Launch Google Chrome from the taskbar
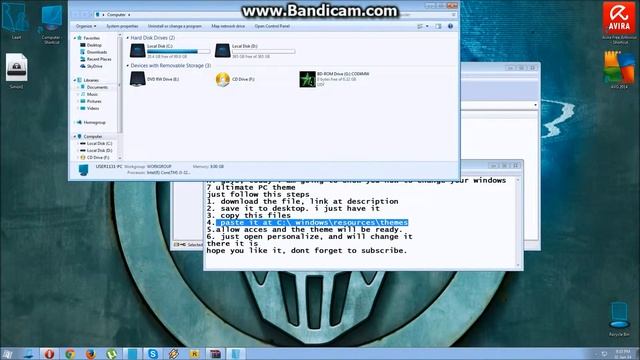The width and height of the screenshot is (640, 360). pos(70,354)
